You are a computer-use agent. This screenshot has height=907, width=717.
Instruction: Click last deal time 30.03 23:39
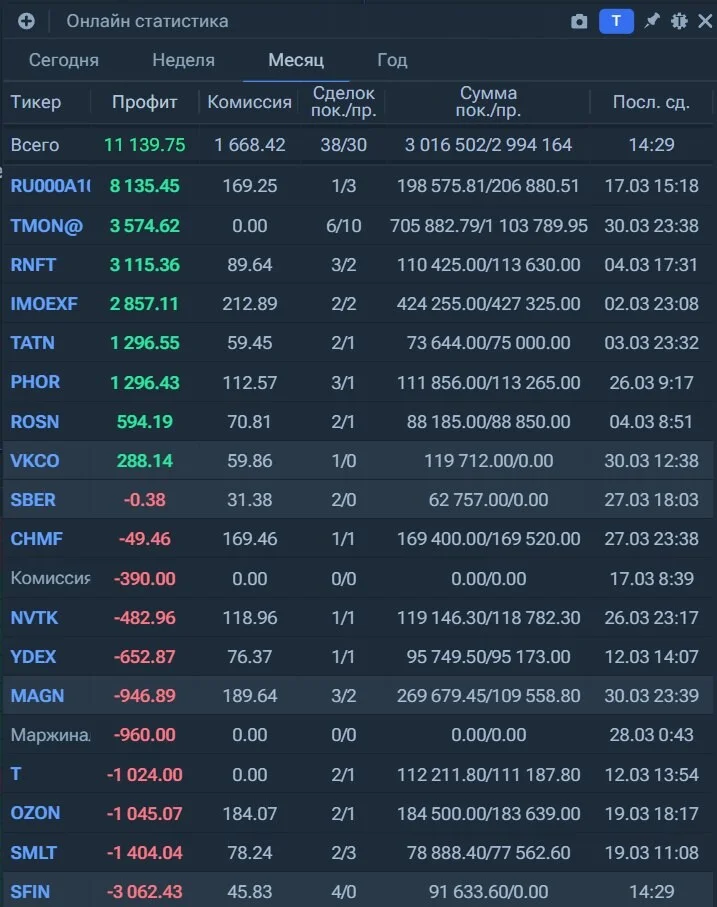[651, 696]
